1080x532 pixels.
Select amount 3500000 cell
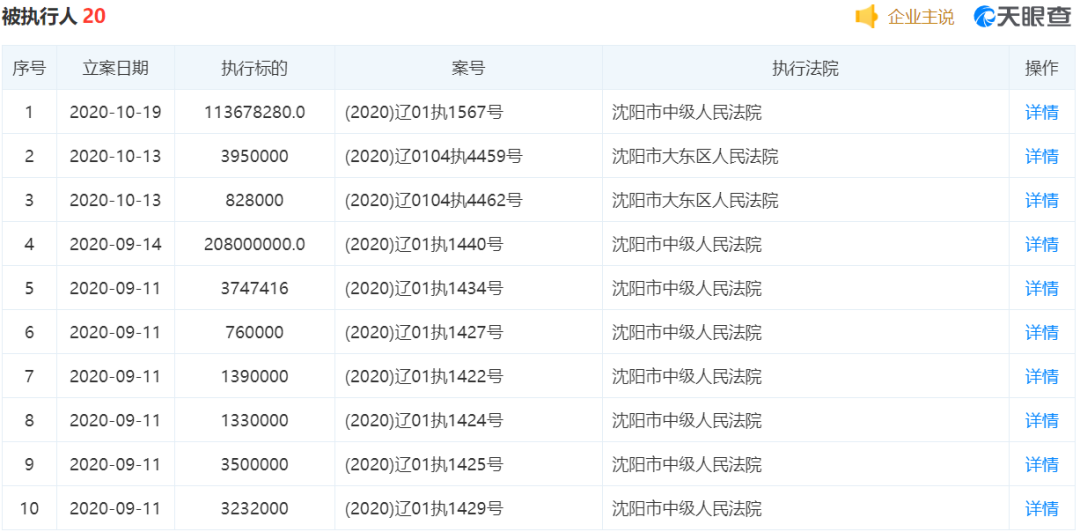point(254,464)
